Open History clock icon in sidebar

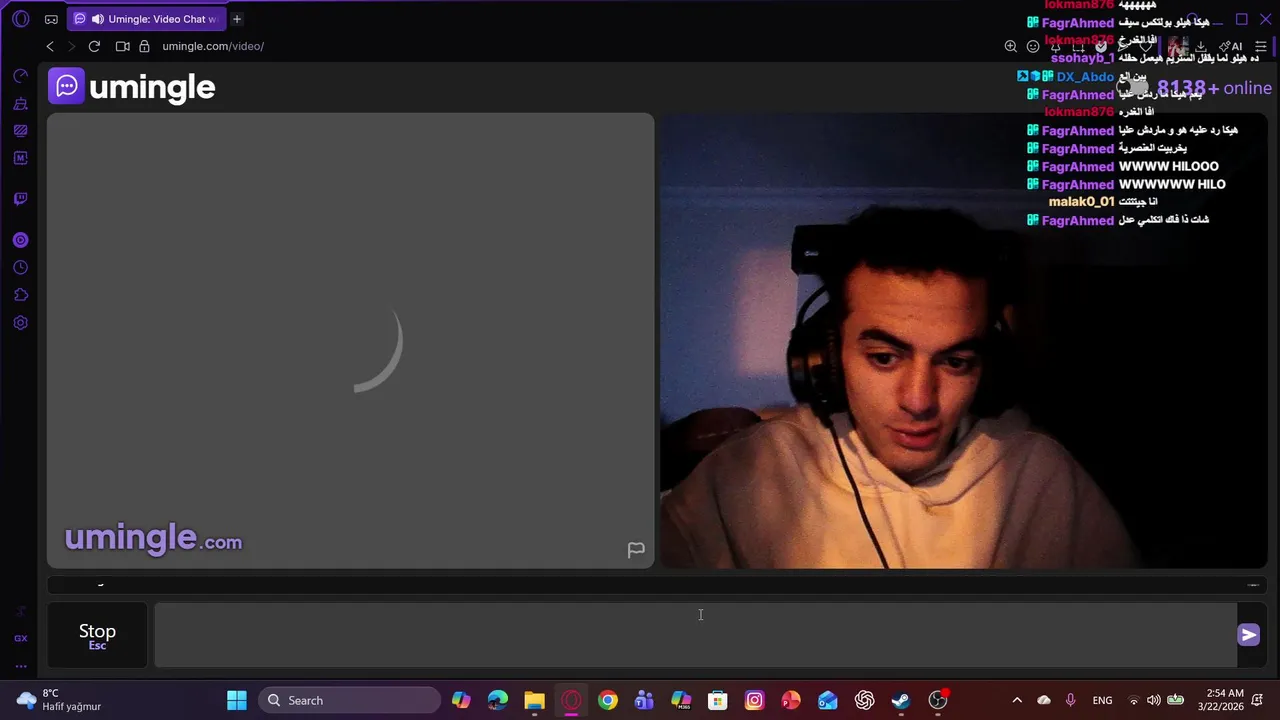20,267
